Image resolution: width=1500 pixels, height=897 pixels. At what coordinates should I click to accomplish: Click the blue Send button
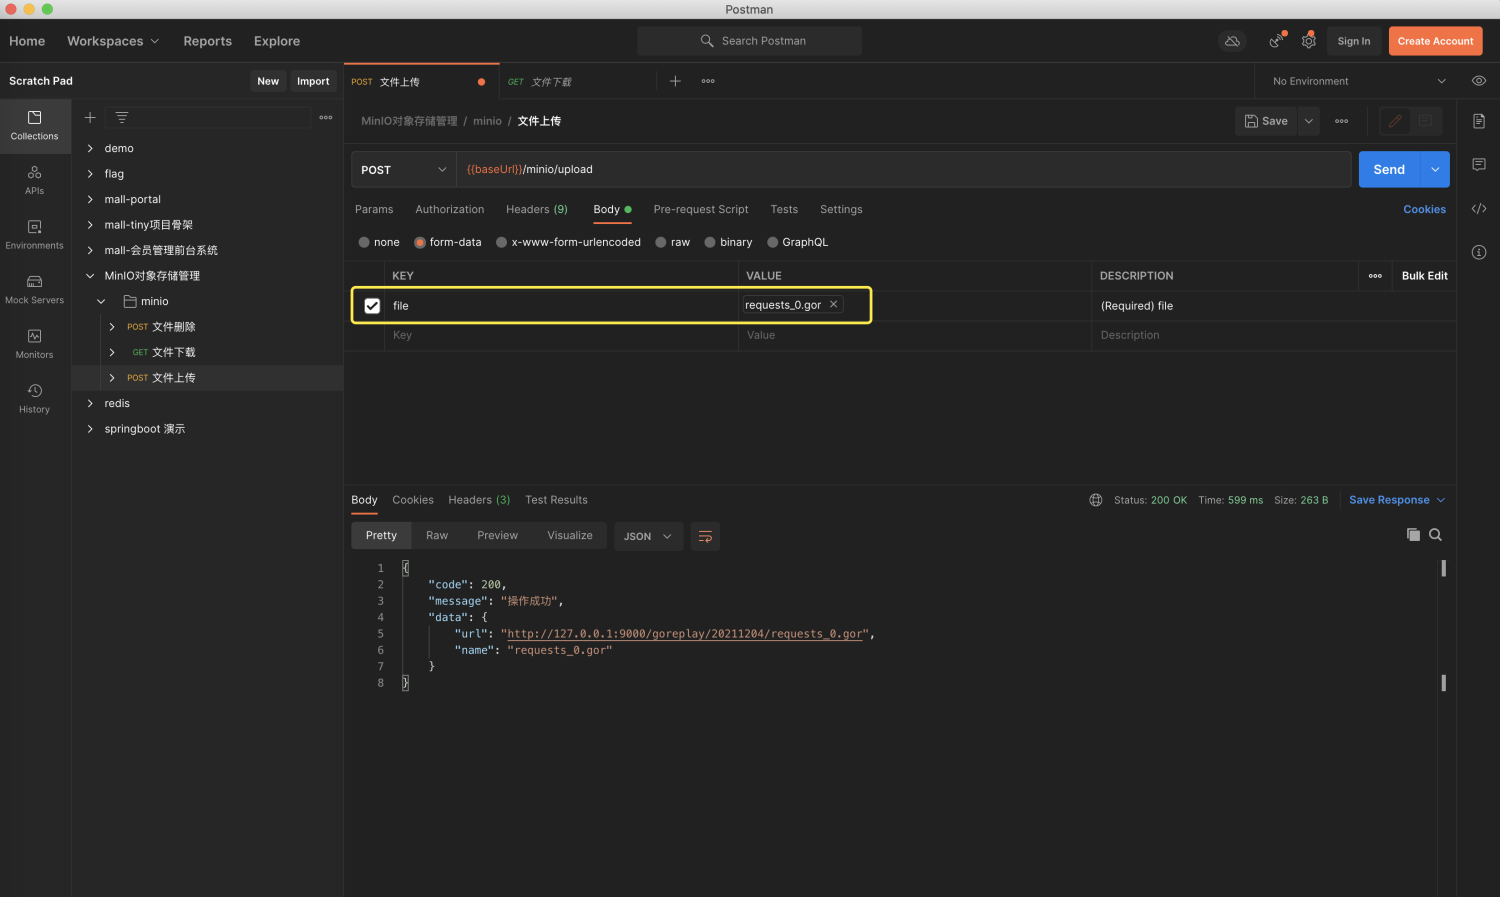click(x=1389, y=170)
